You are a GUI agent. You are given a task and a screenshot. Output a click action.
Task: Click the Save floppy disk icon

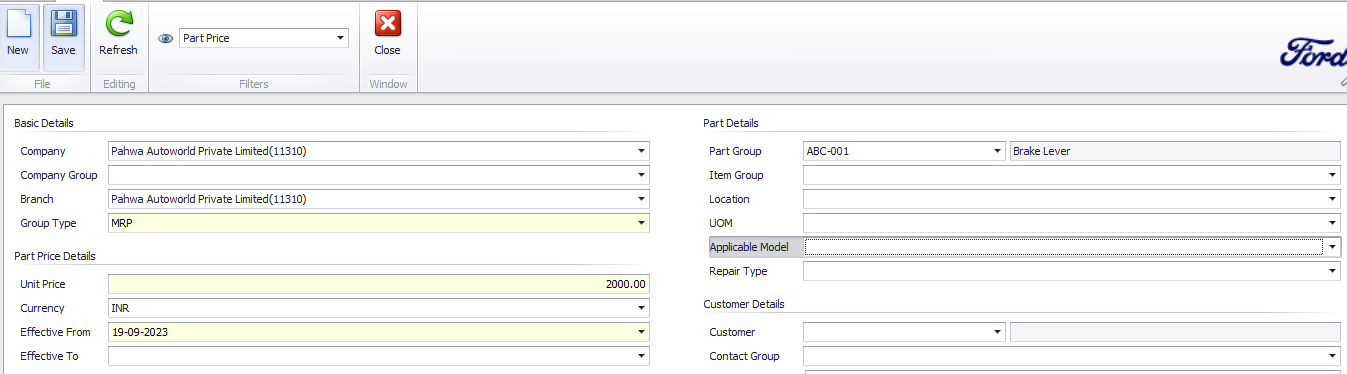(63, 23)
